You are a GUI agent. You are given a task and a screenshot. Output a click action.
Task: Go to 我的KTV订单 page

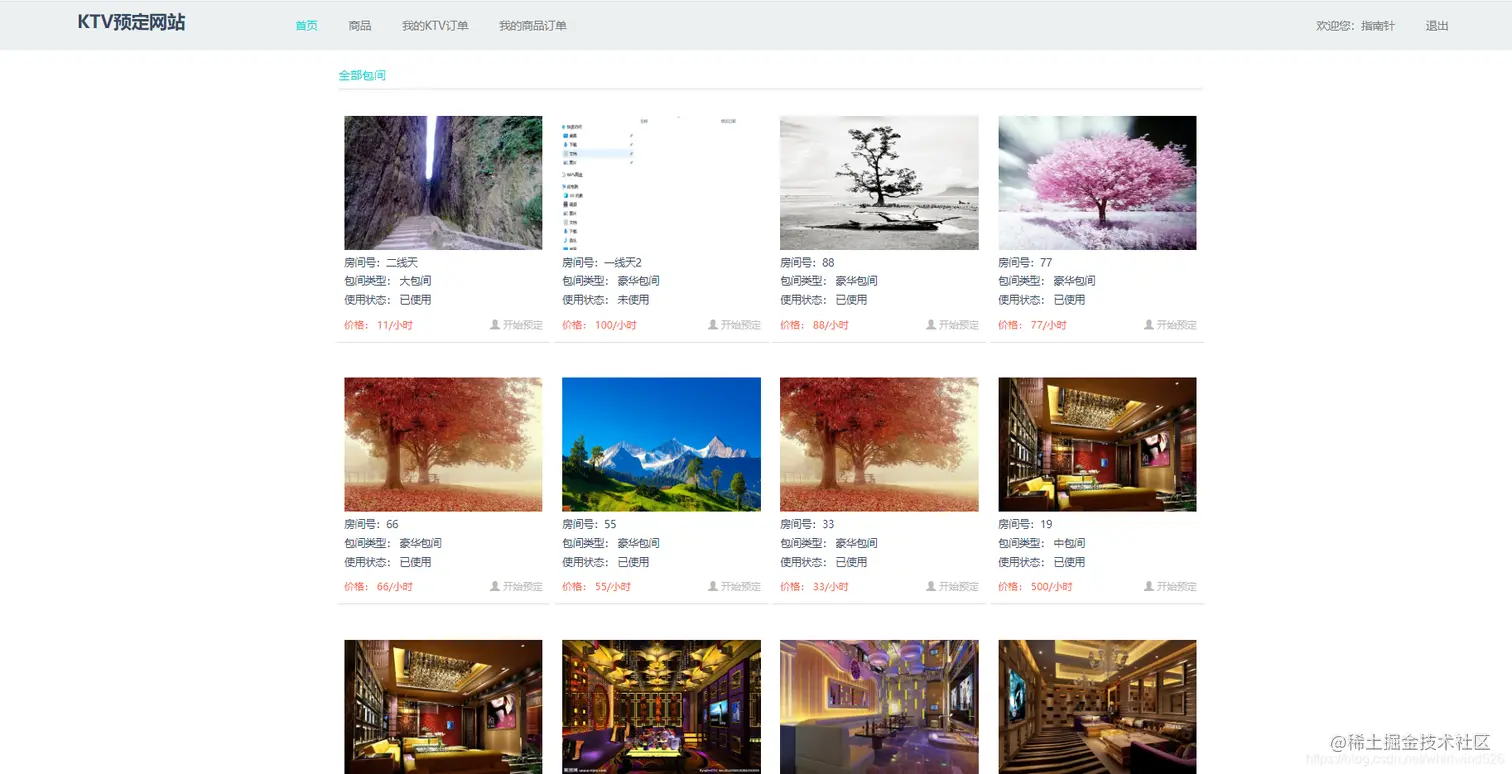435,26
